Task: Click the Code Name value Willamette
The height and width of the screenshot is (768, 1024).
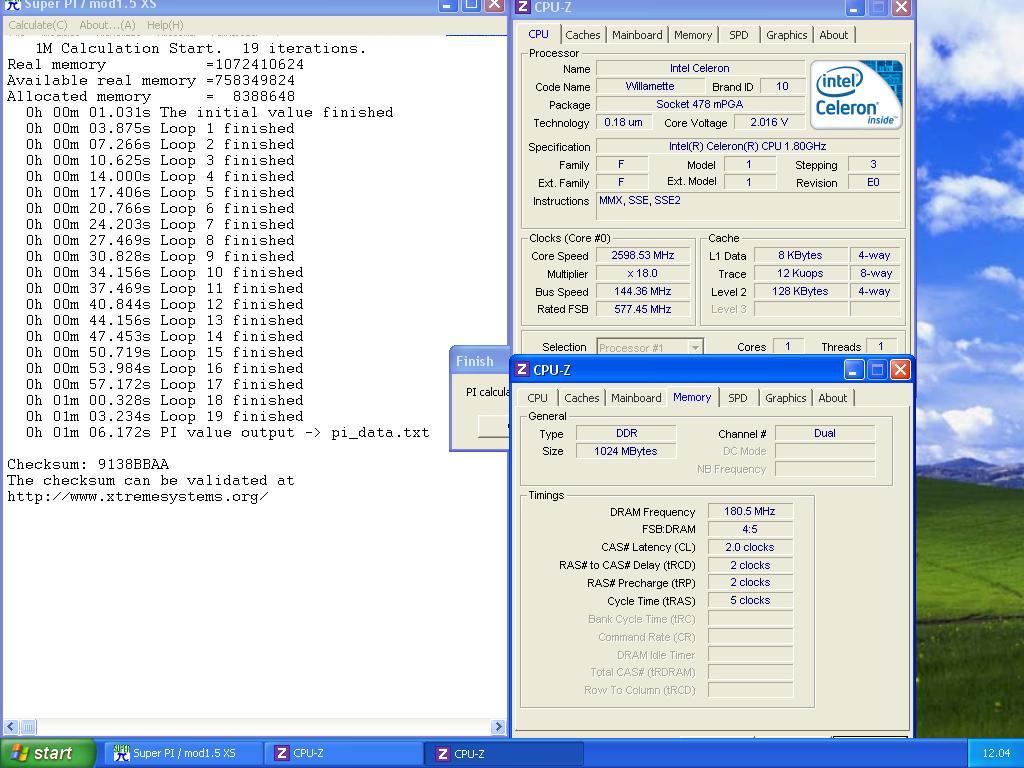Action: 650,86
